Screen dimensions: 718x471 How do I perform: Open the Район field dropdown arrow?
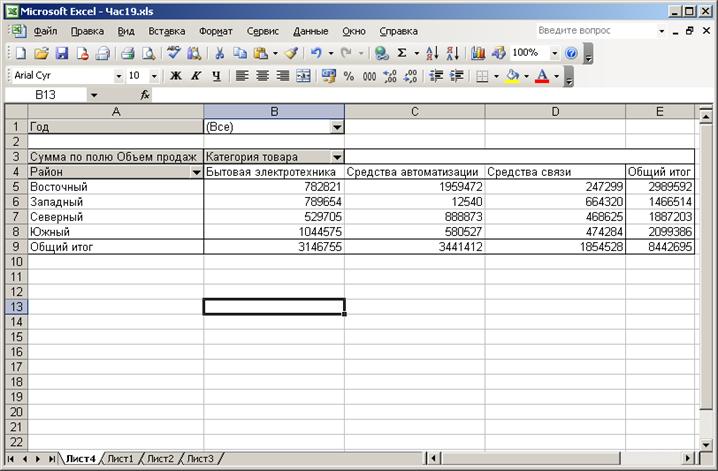196,172
